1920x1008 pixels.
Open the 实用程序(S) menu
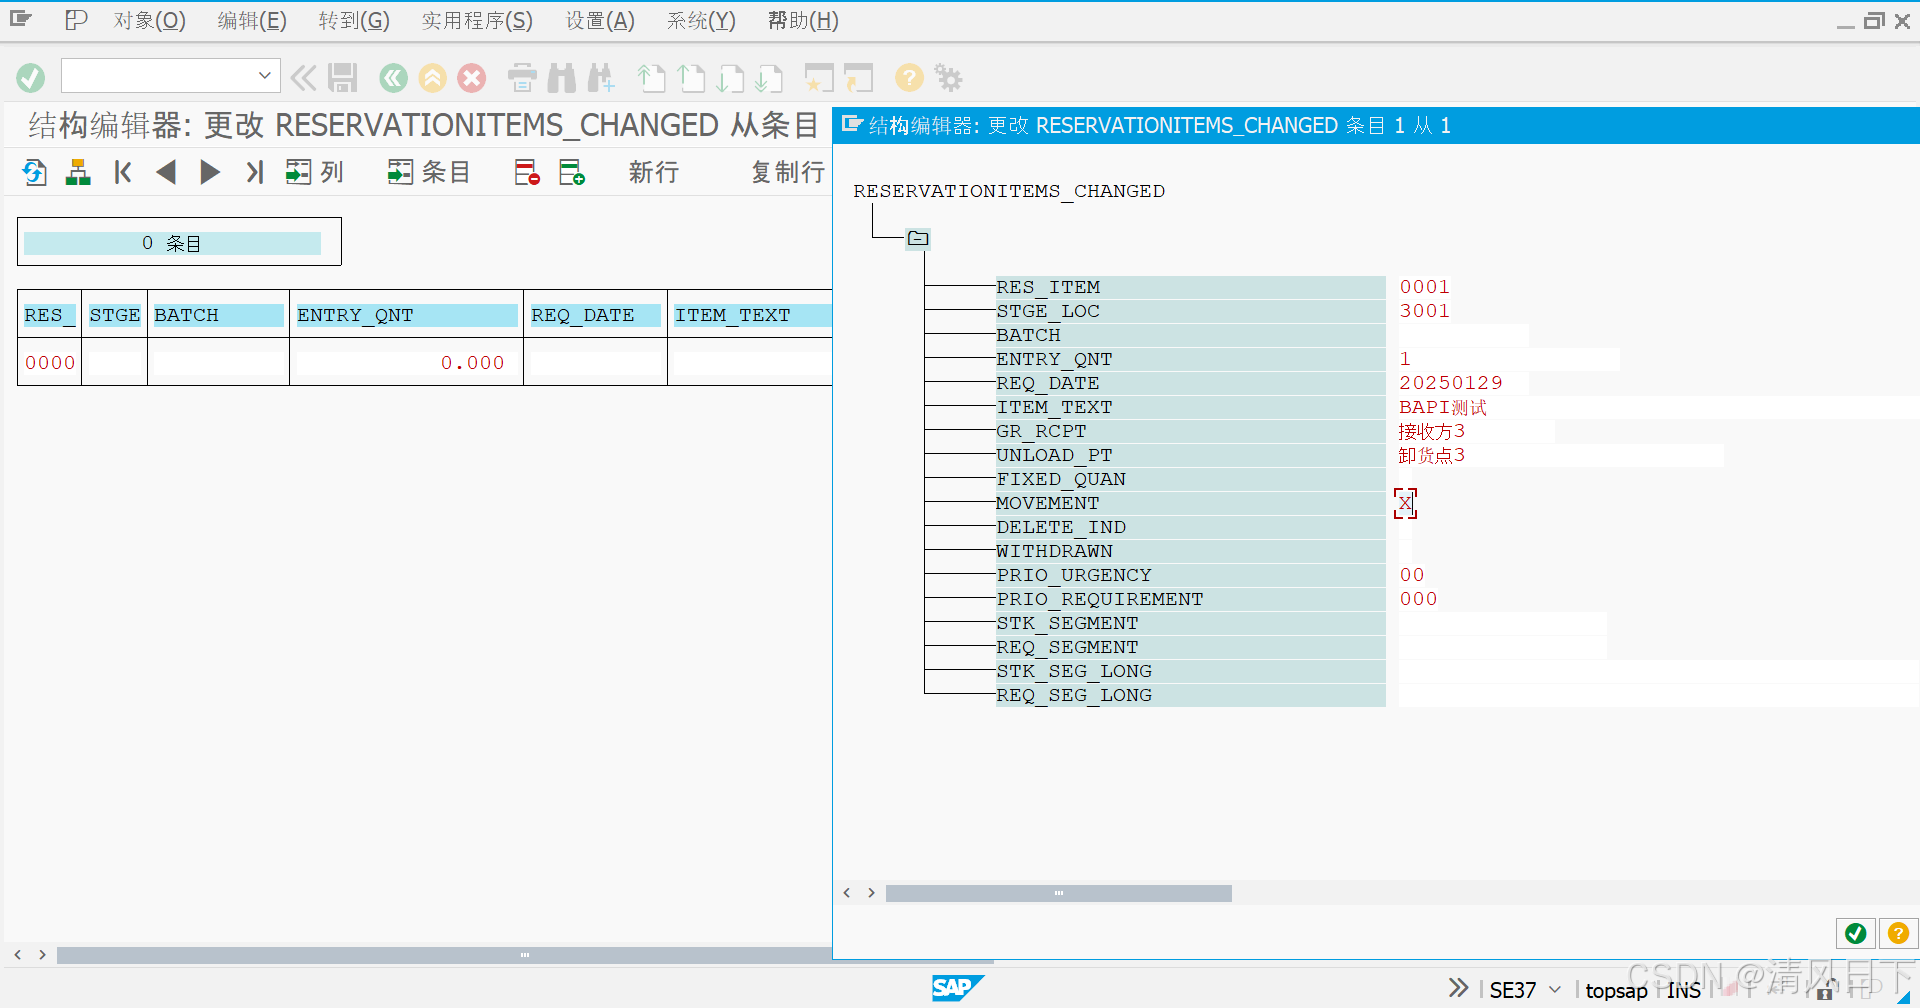(x=477, y=20)
